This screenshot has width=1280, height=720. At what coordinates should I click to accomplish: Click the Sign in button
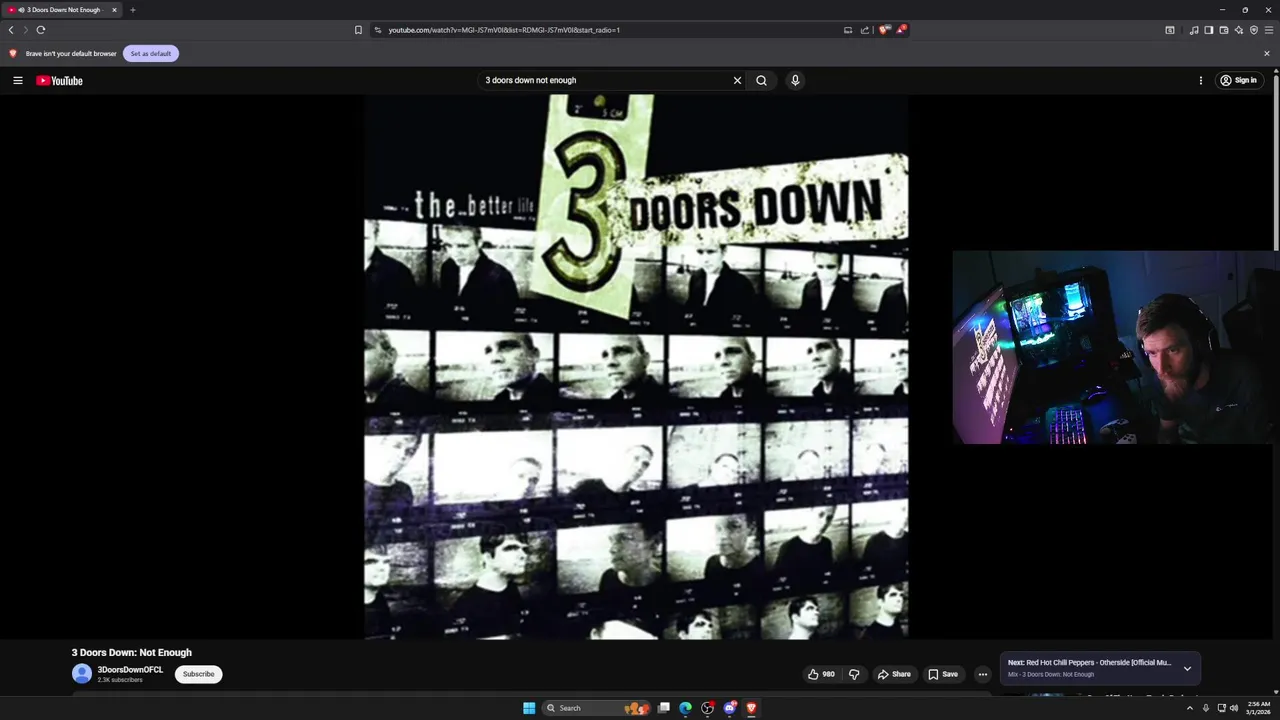point(1238,80)
